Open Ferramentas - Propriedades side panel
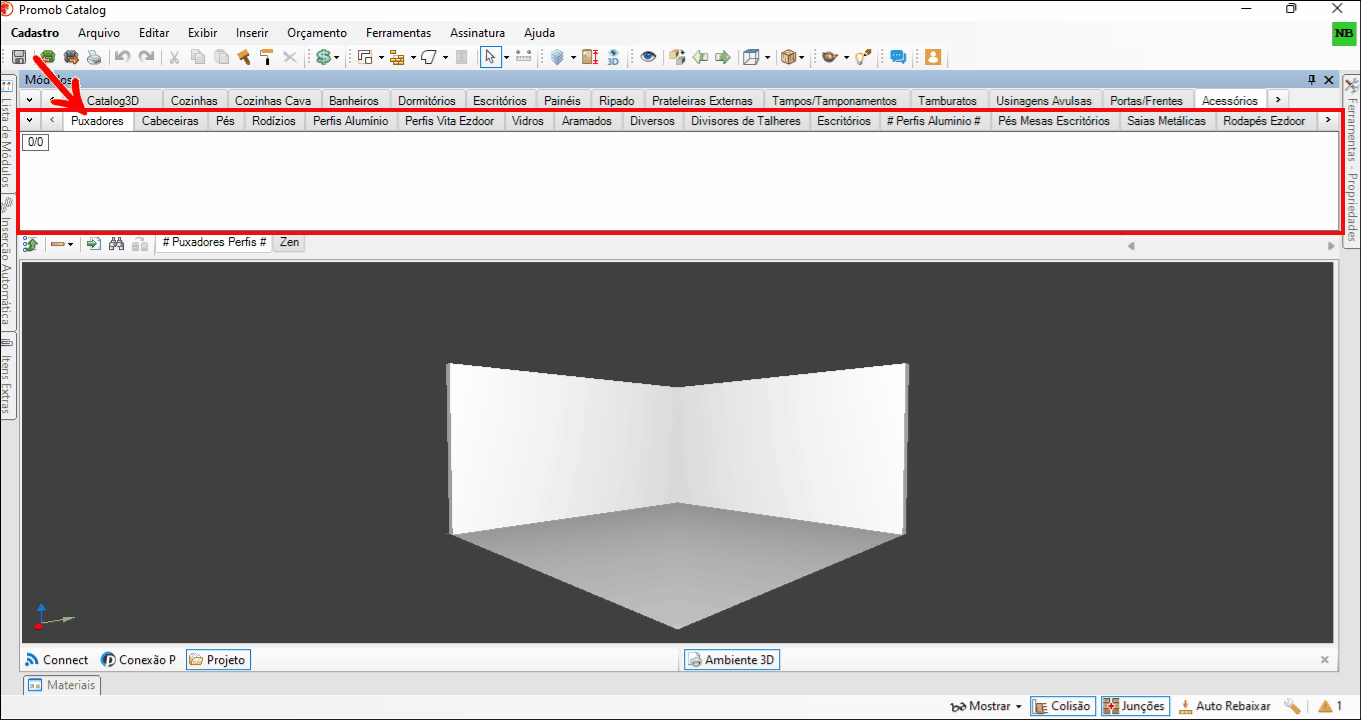This screenshot has height=720, width=1361. (1352, 160)
